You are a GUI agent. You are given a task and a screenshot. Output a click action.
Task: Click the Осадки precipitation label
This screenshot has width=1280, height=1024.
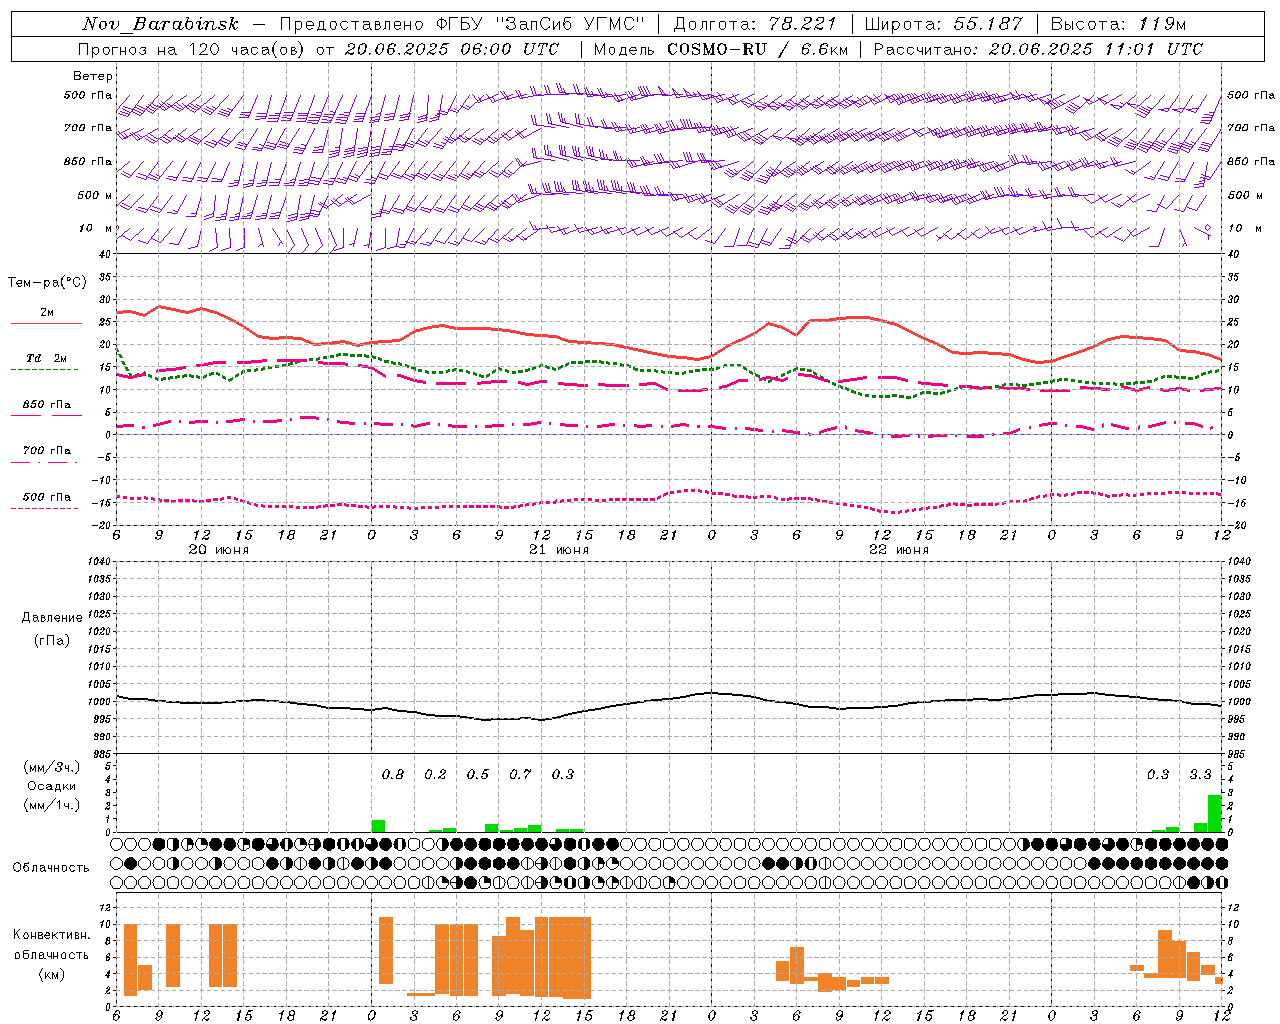coord(52,786)
